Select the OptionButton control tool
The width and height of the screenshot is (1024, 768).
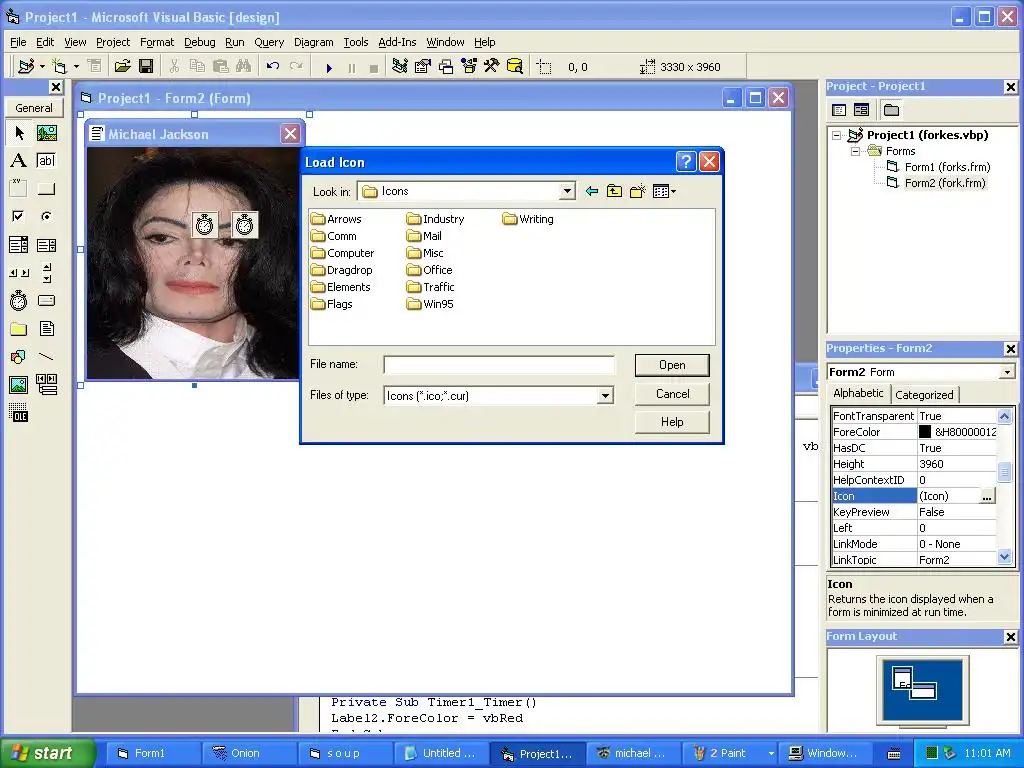46,216
